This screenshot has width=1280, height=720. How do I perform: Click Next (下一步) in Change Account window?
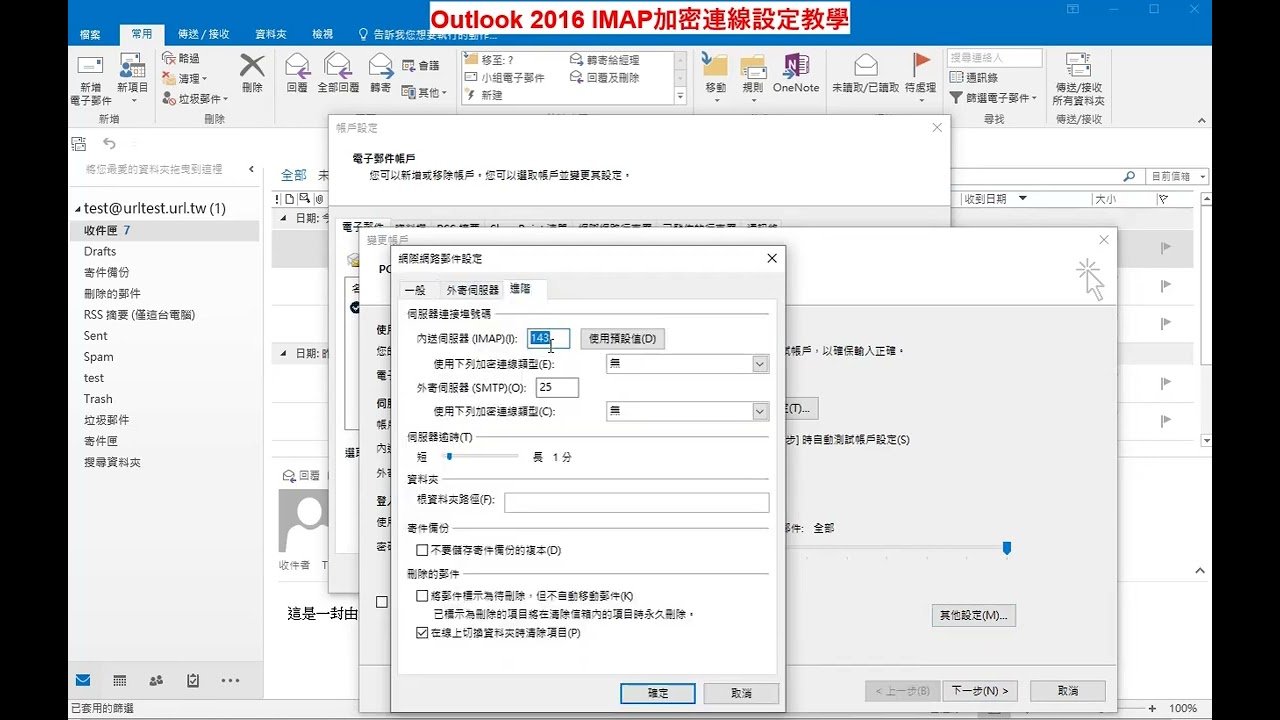pyautogui.click(x=979, y=691)
